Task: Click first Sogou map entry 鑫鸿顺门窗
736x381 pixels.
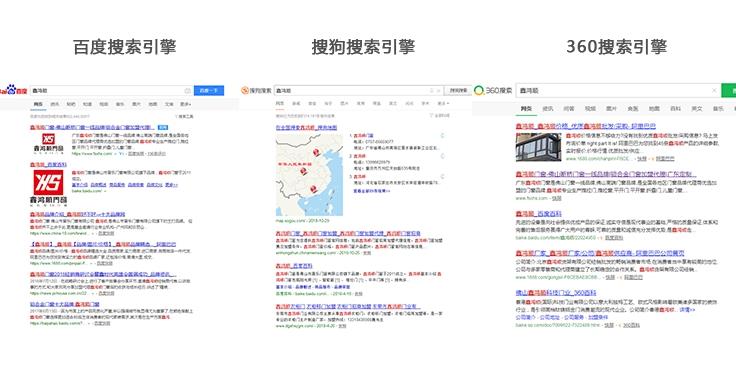Action: pyautogui.click(x=363, y=136)
